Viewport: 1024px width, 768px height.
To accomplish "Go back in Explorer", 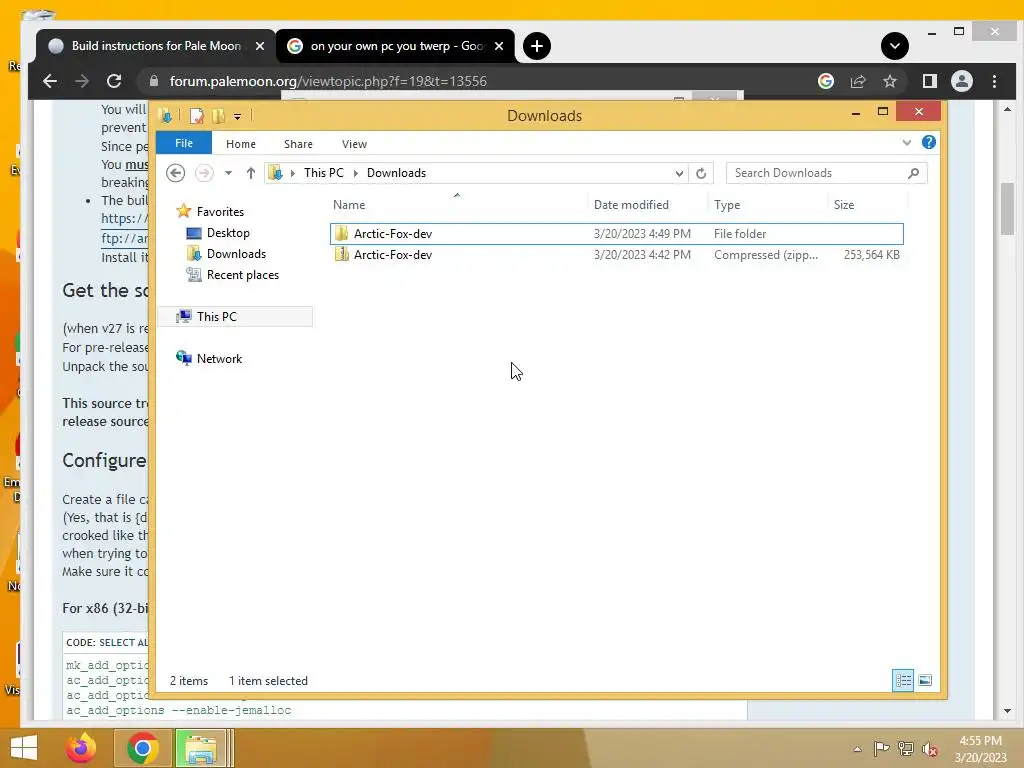I will (176, 173).
